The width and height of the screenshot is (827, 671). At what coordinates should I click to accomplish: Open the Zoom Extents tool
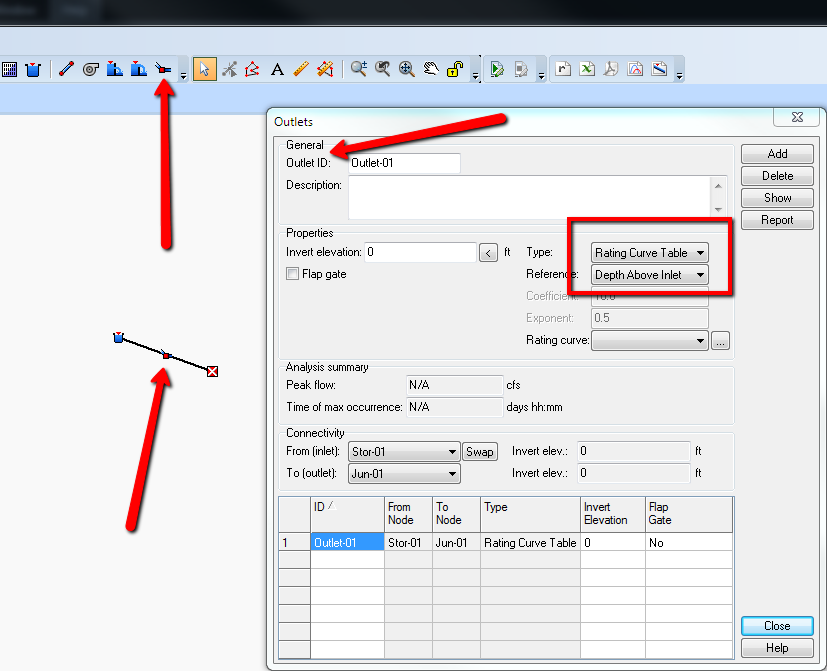405,68
